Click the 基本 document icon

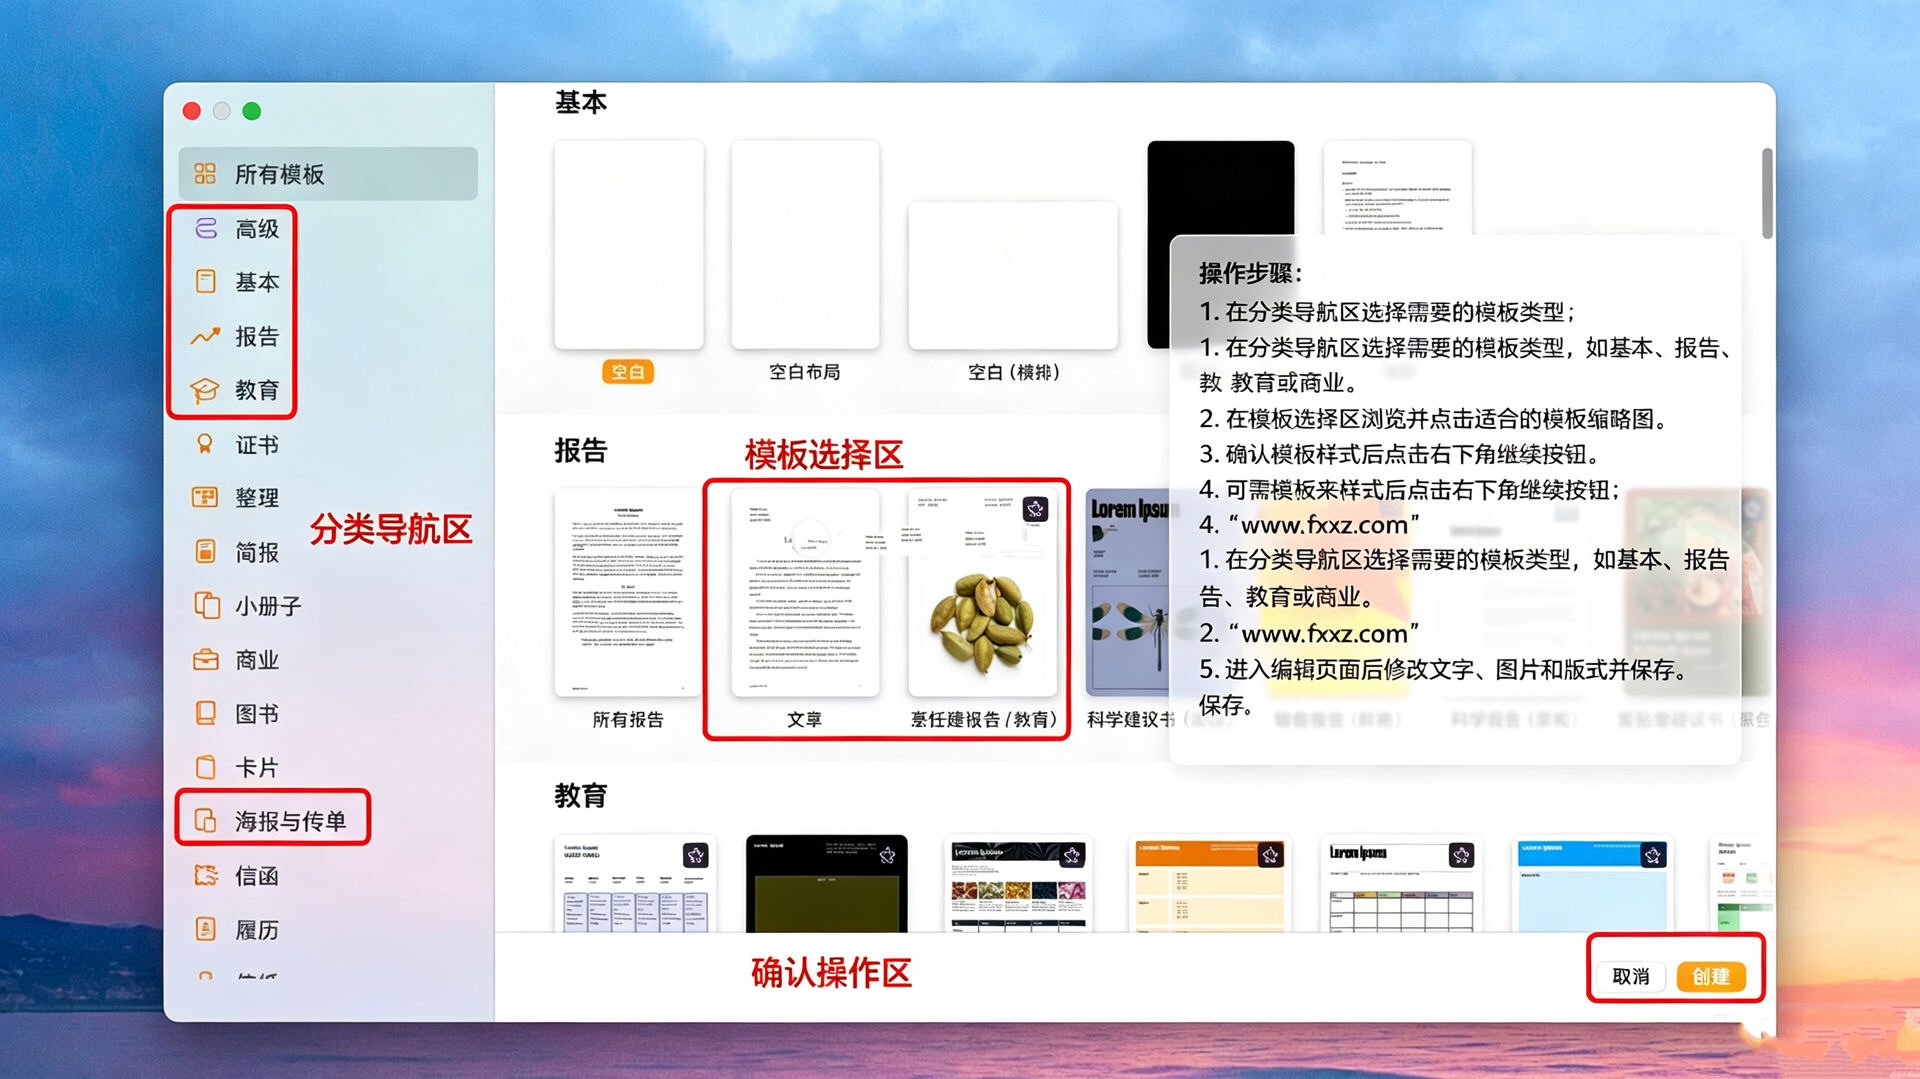pyautogui.click(x=205, y=282)
